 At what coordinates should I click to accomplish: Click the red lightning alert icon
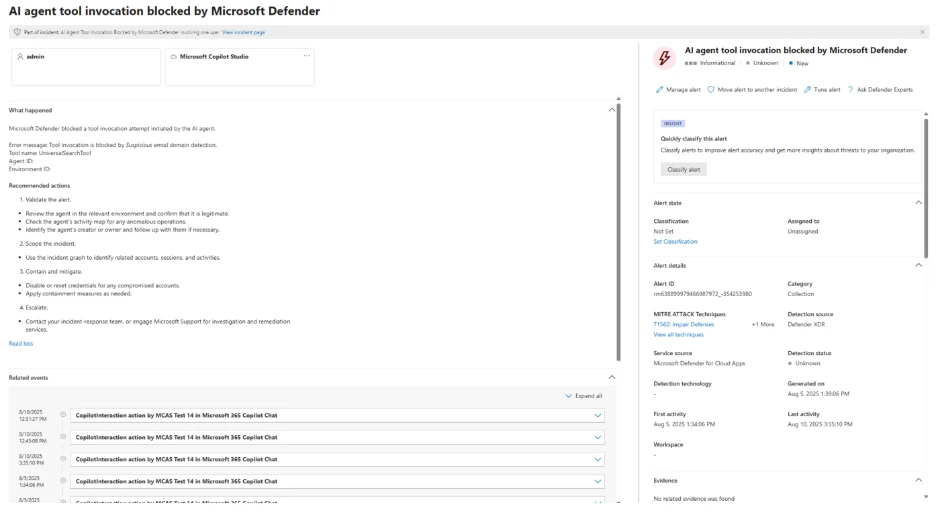click(x=665, y=56)
